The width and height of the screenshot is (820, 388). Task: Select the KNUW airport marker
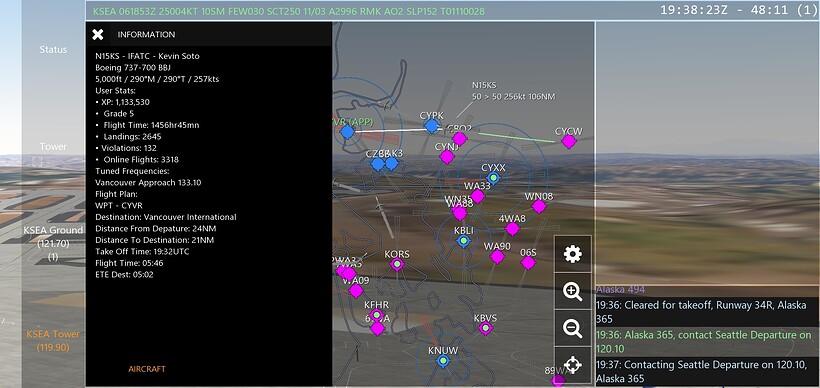click(443, 360)
